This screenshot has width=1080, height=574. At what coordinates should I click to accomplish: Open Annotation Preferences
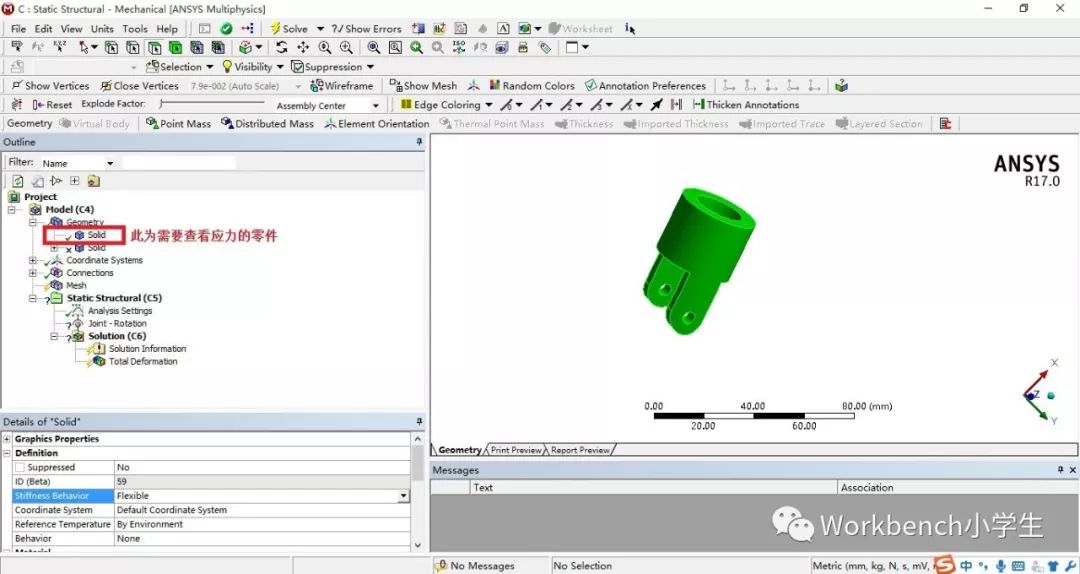[x=645, y=86]
